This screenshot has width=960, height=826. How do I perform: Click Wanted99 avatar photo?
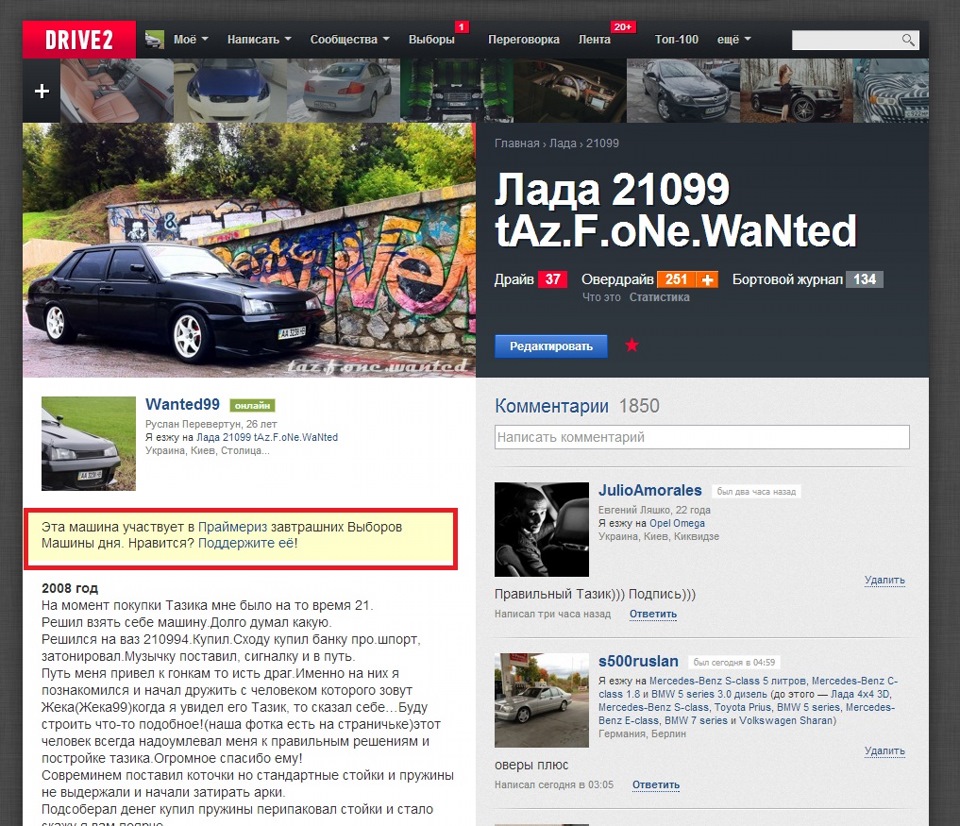click(89, 443)
